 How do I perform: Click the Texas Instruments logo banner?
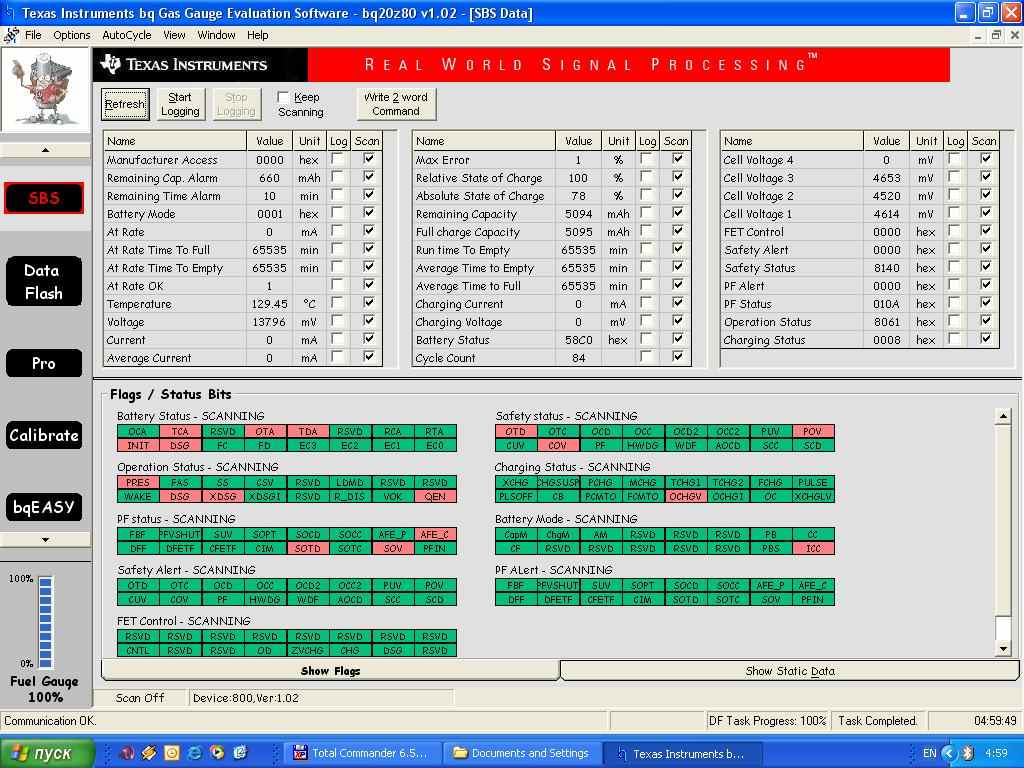pyautogui.click(x=200, y=64)
